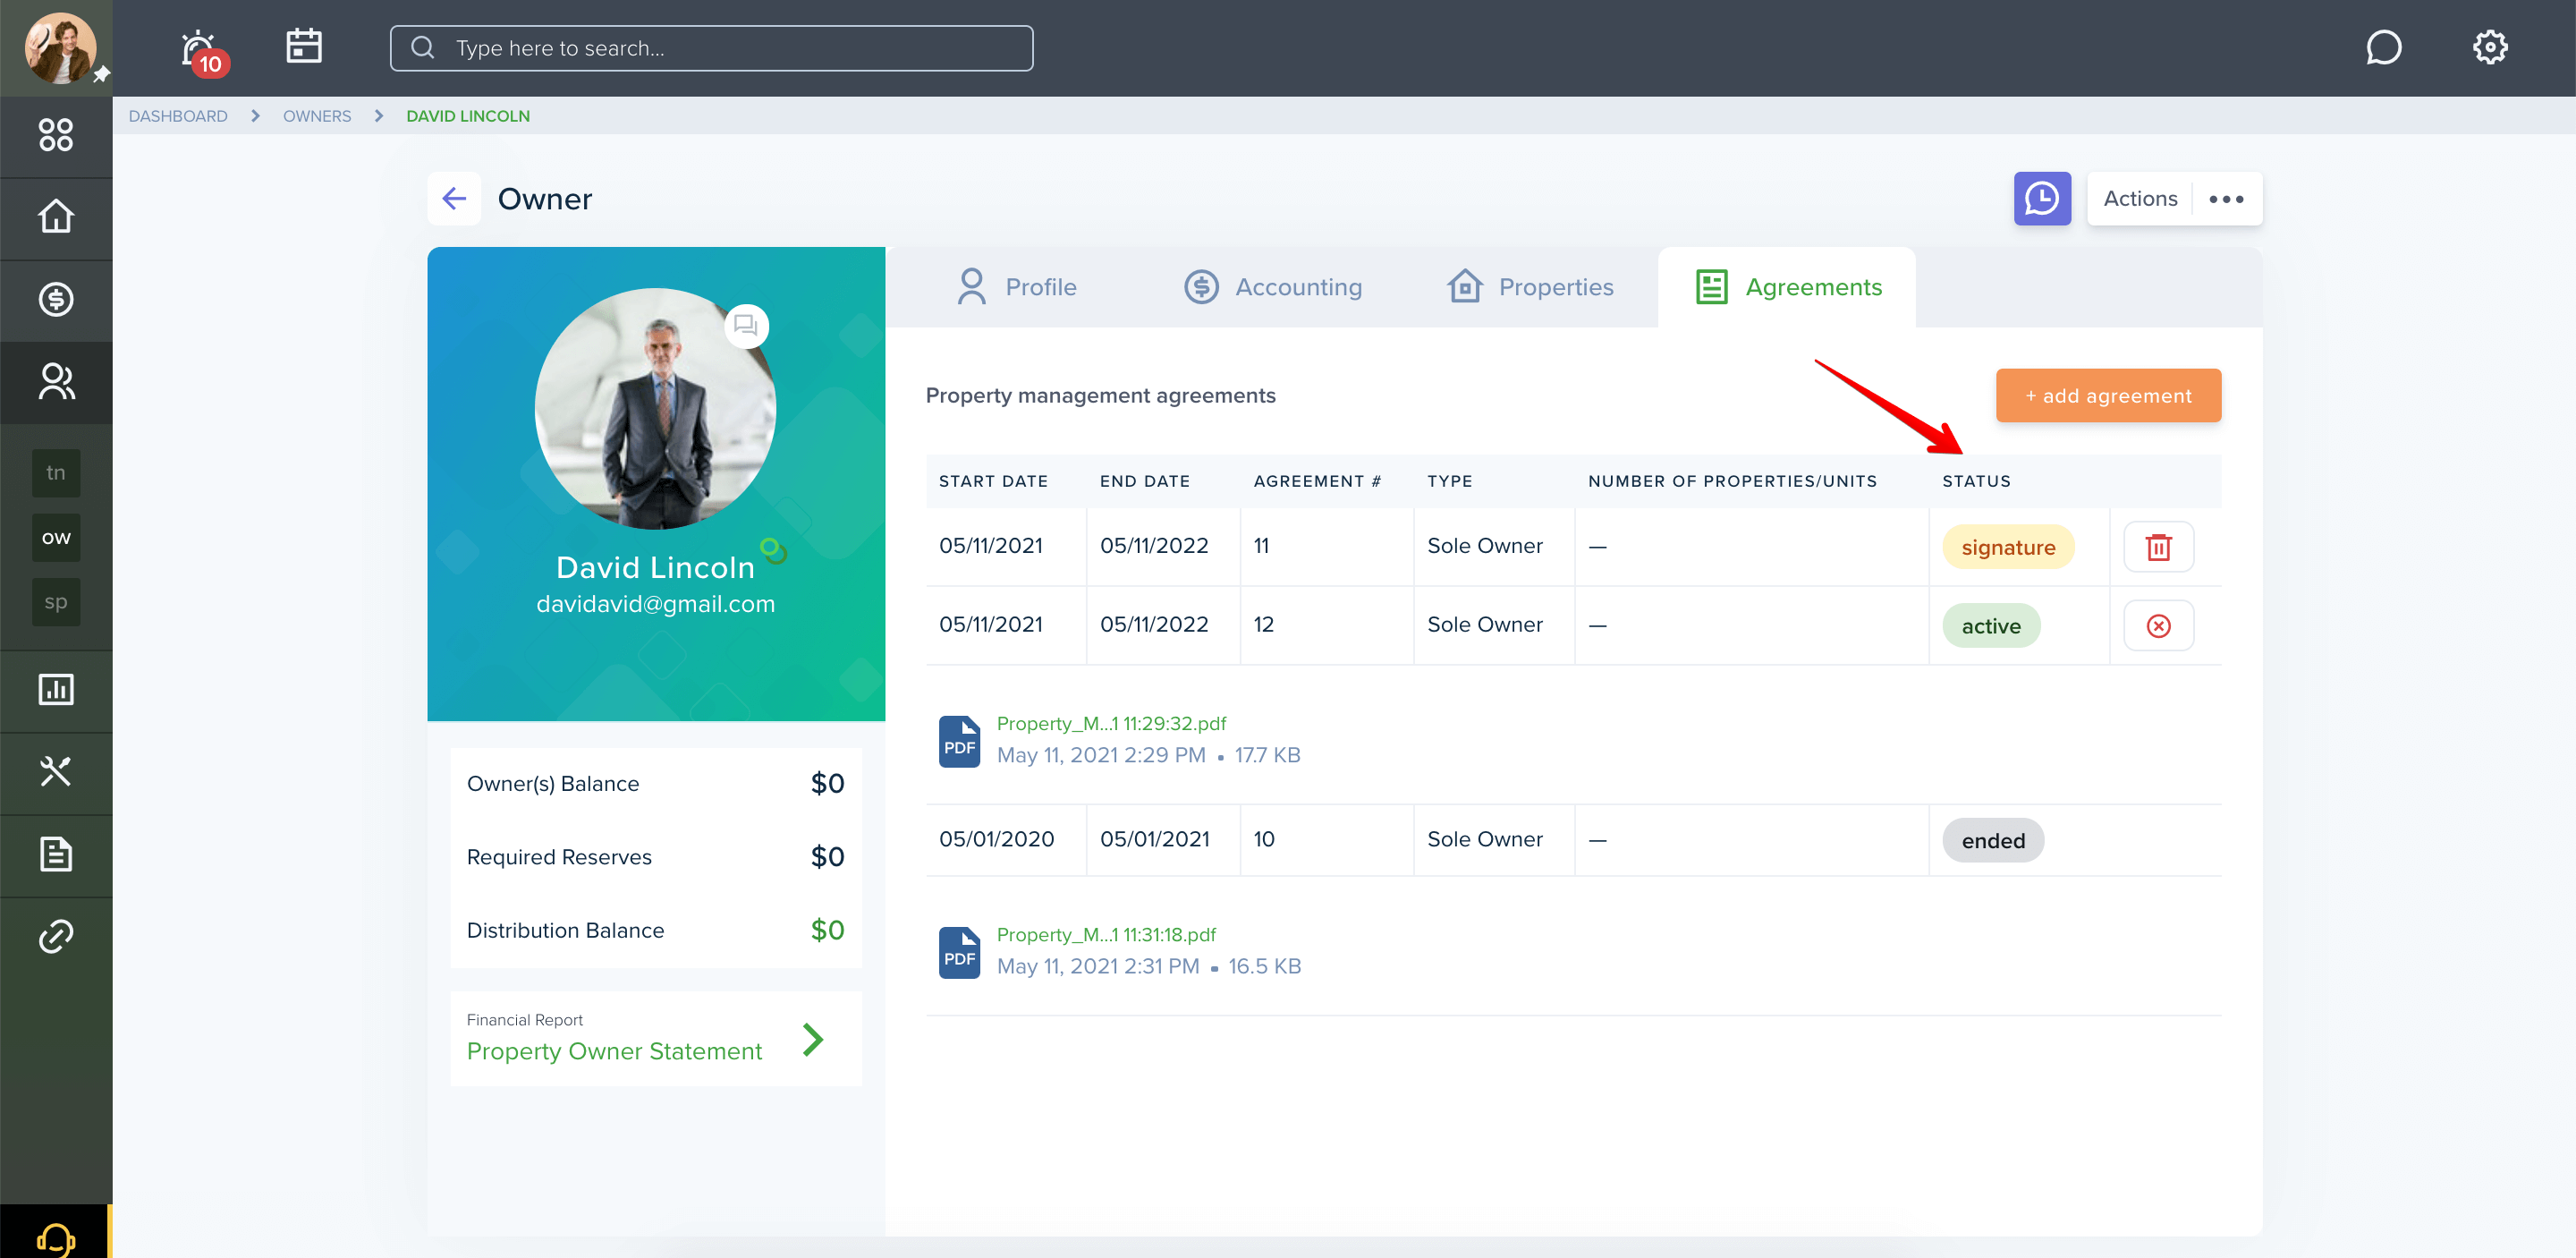
Task: Open the Property Owner Statement report link
Action: [x=614, y=1051]
